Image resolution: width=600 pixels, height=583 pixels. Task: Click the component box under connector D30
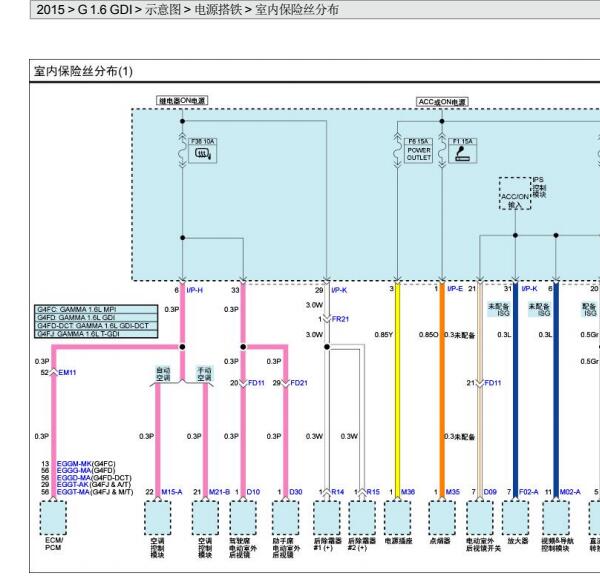click(x=285, y=518)
